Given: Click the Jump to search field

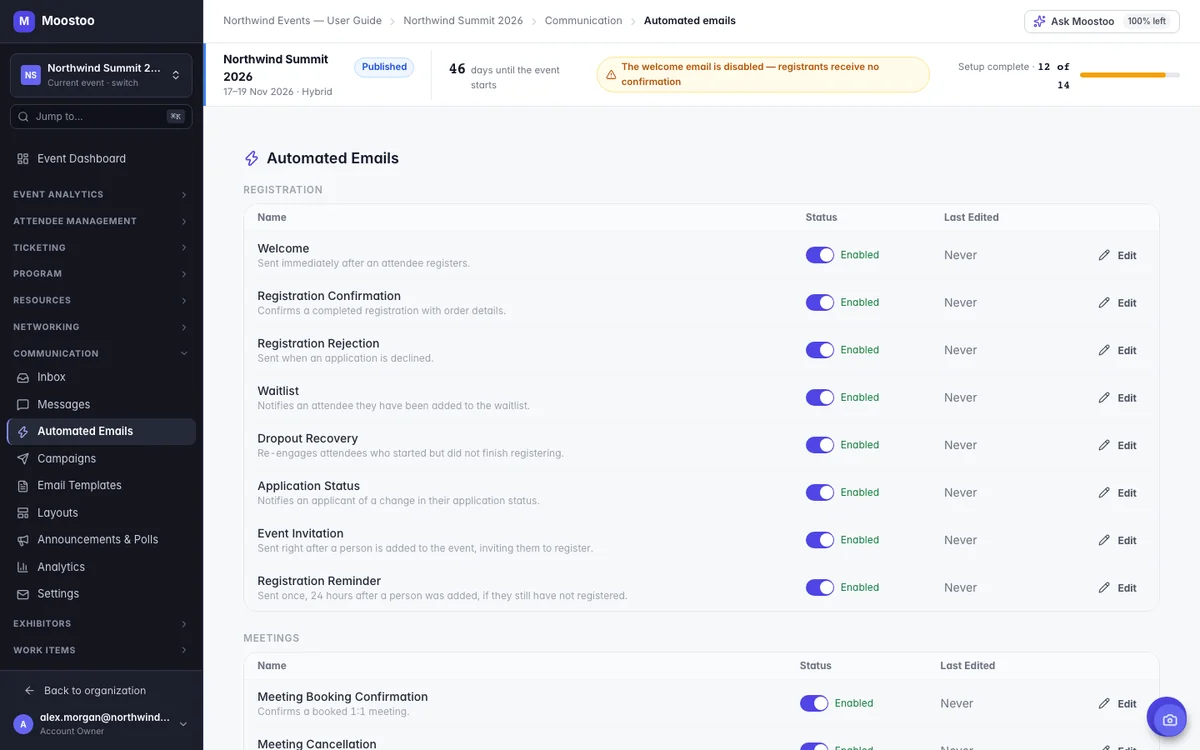Looking at the screenshot, I should tap(101, 117).
